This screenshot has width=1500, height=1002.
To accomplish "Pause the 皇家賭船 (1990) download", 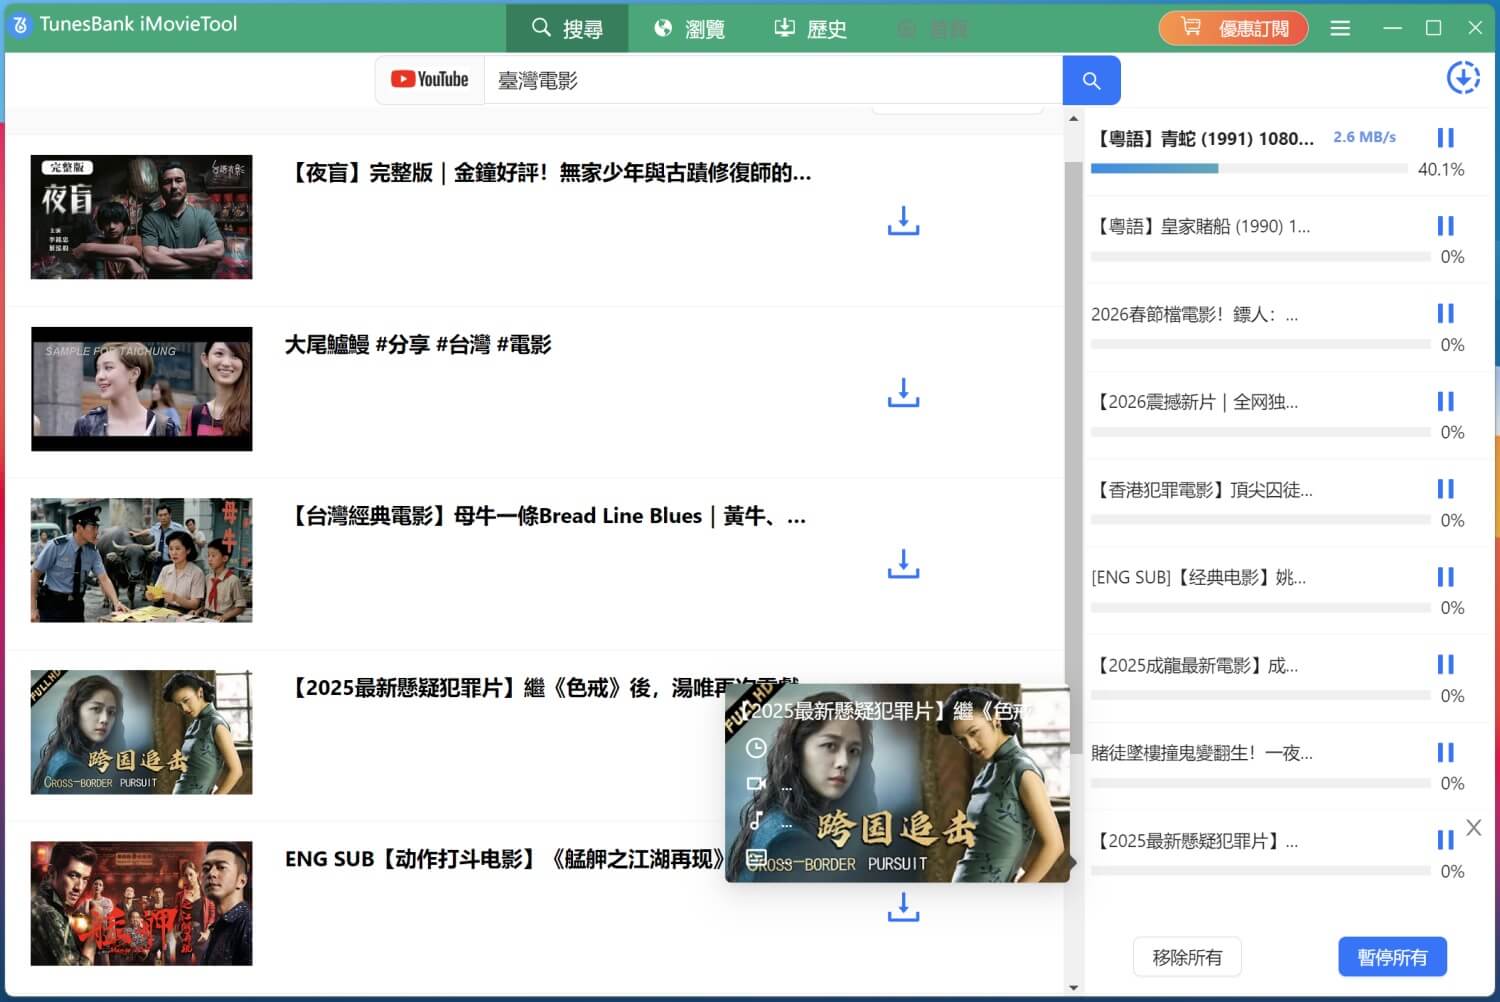I will coord(1445,226).
